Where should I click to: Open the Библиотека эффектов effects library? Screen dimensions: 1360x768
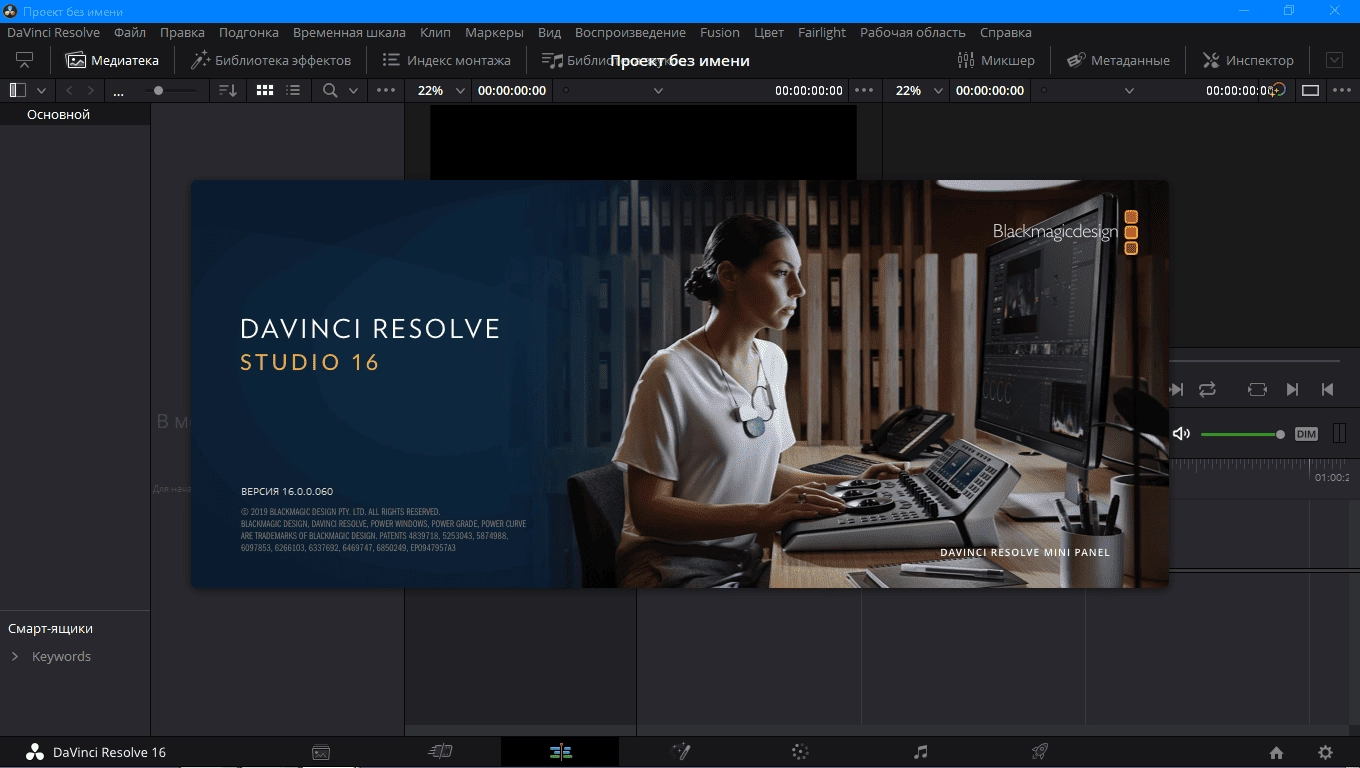pos(271,60)
